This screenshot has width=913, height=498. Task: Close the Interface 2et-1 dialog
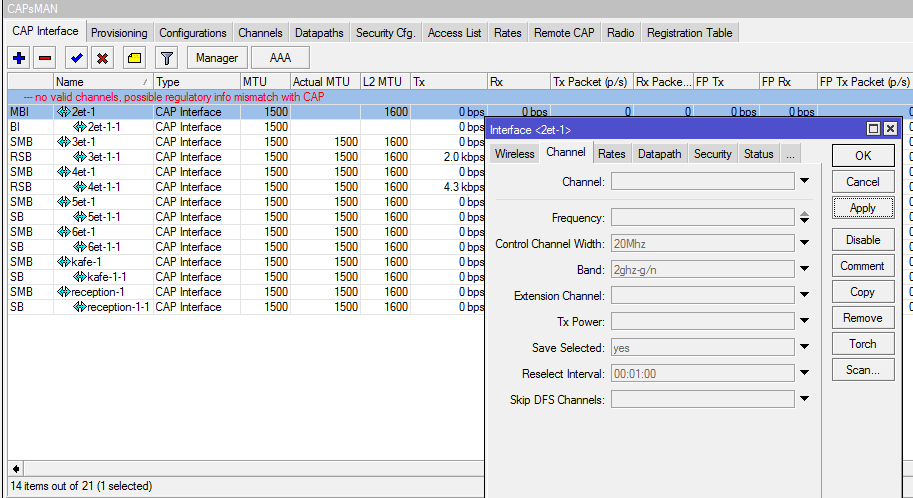tap(890, 129)
